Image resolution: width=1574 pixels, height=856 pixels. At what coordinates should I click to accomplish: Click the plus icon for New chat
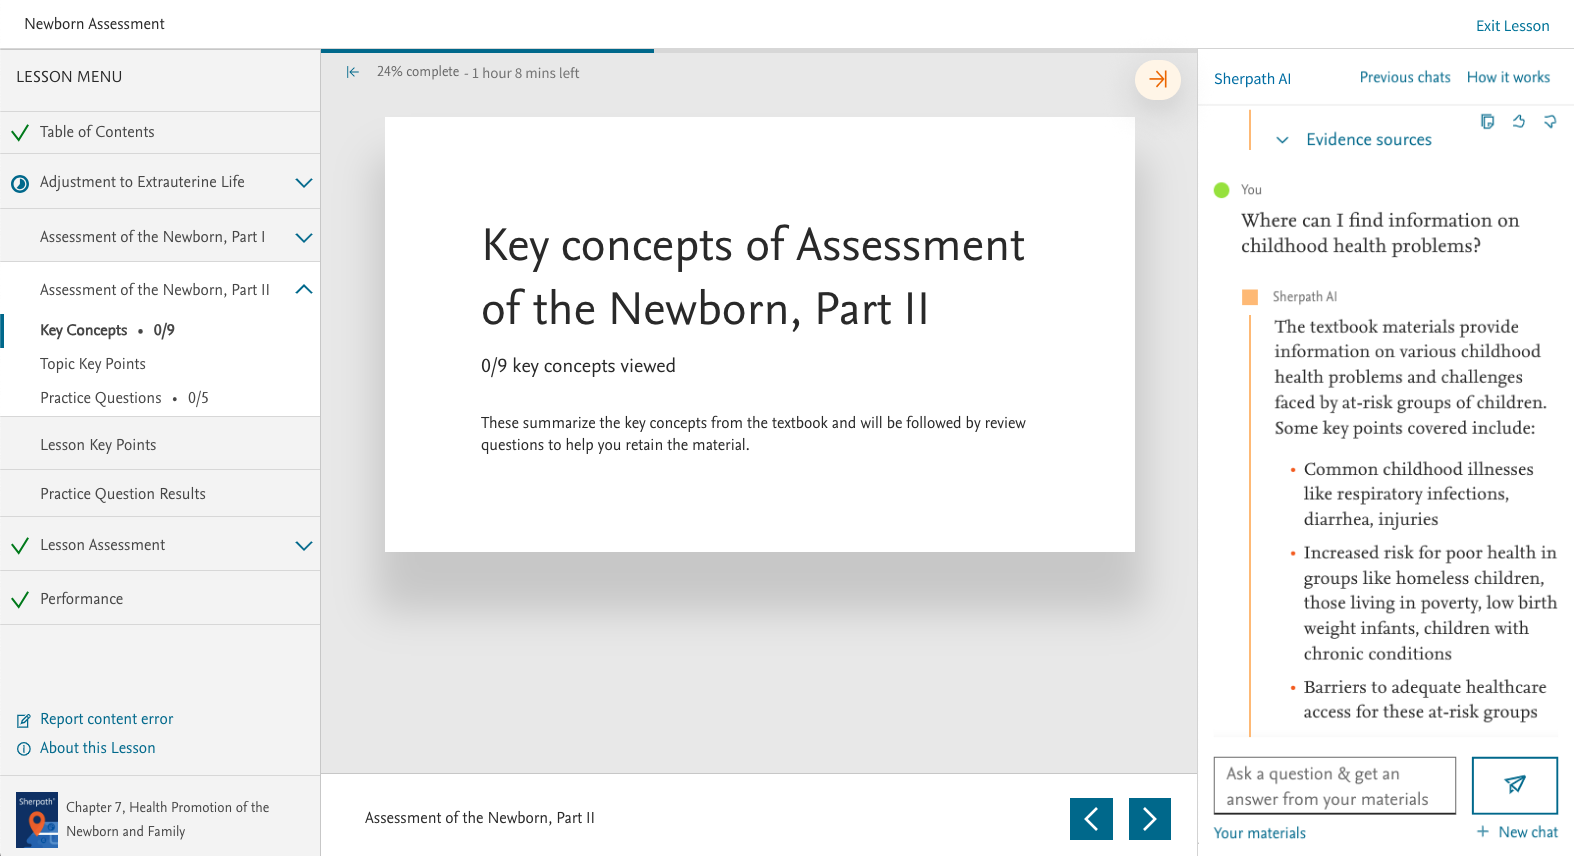click(1483, 832)
